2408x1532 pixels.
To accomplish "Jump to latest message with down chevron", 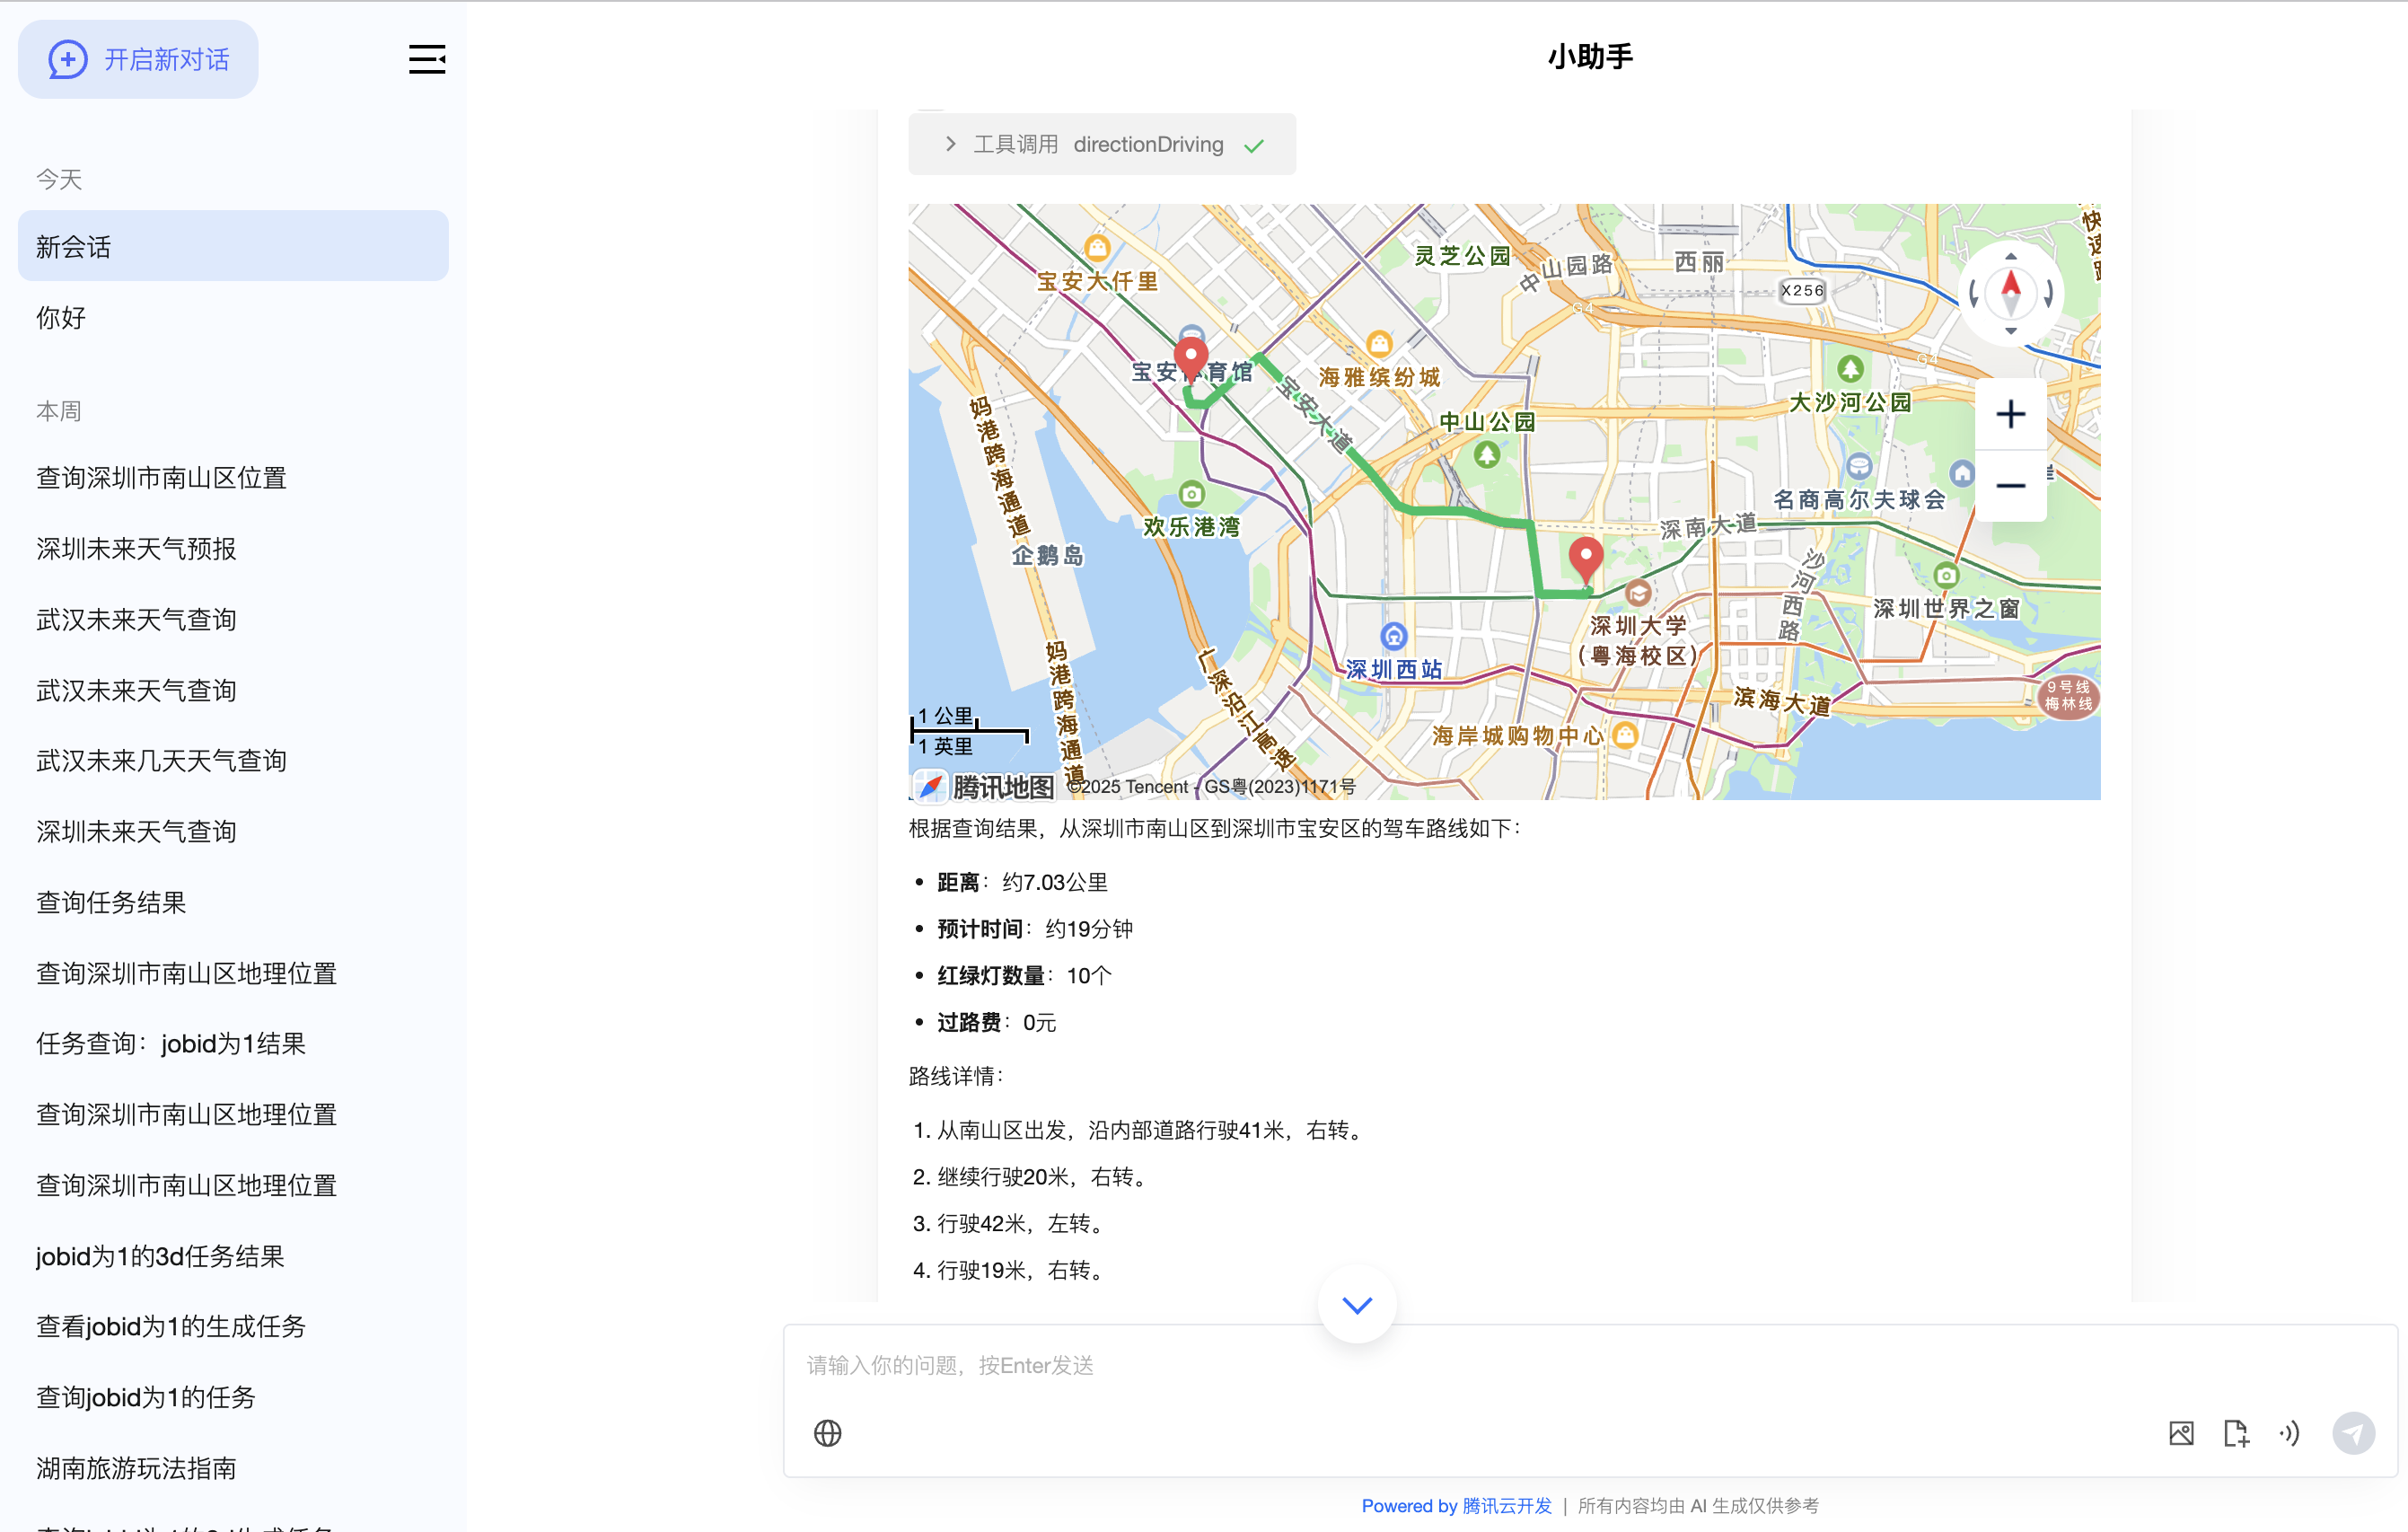I will click(x=1357, y=1304).
